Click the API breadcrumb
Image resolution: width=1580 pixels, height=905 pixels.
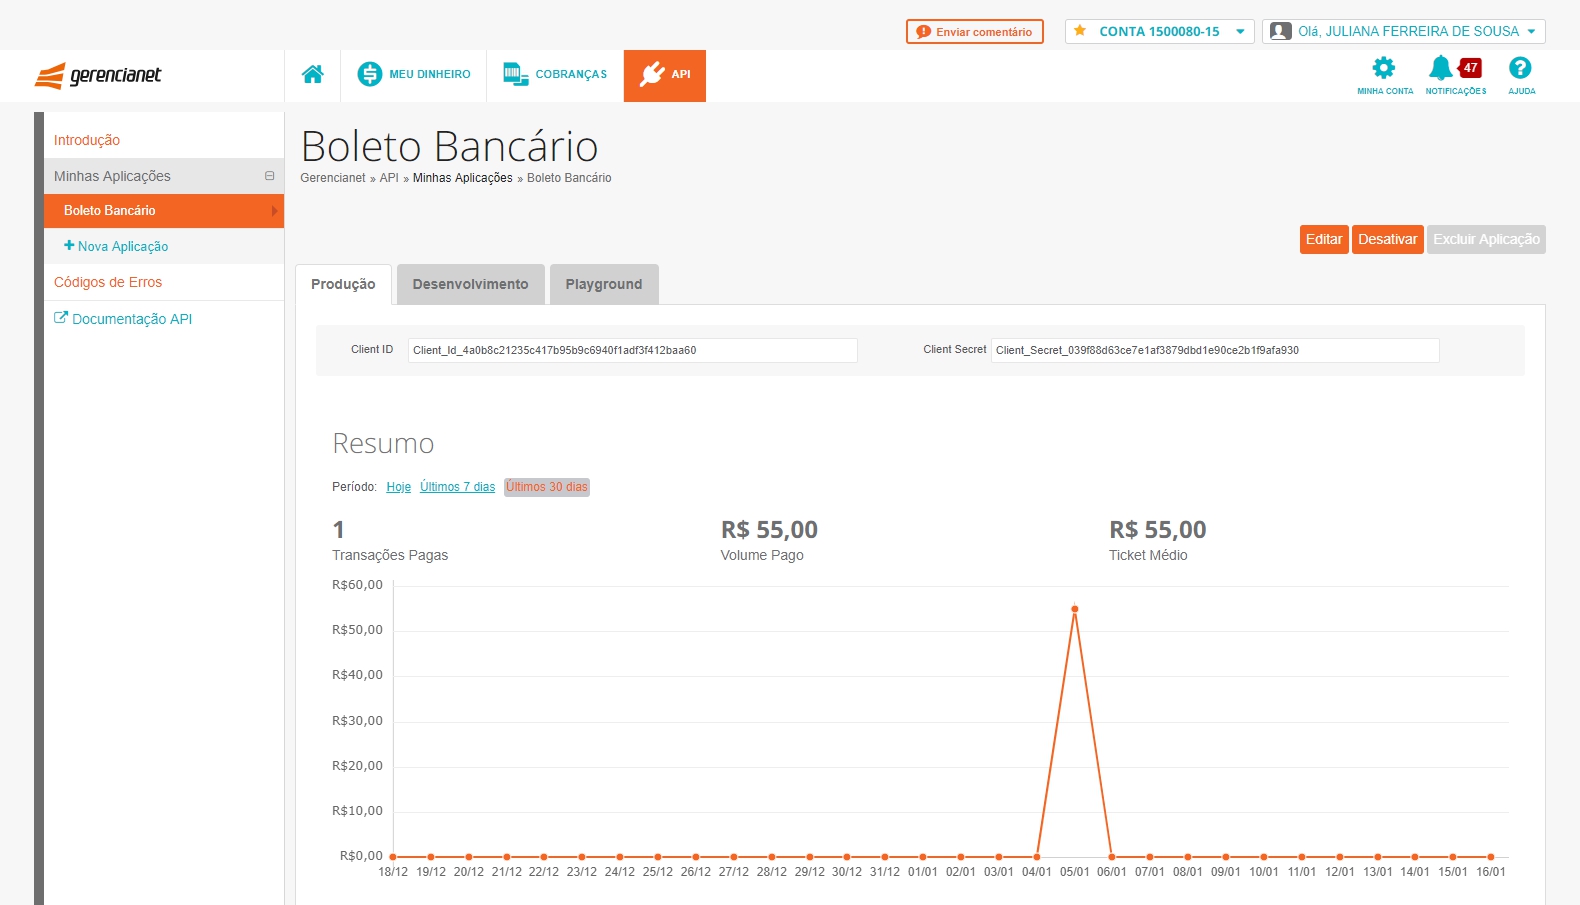click(x=389, y=178)
